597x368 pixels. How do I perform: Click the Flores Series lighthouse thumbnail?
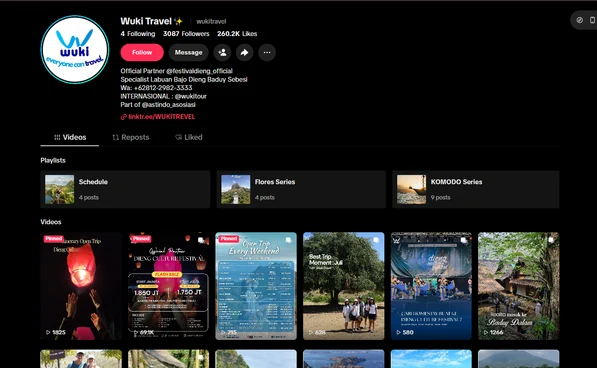(x=236, y=190)
